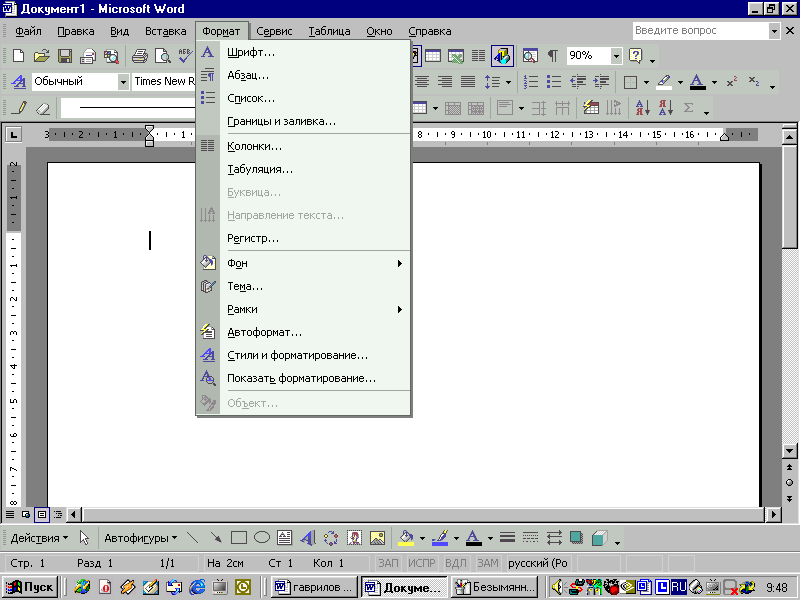800x600 pixels.
Task: Click the Sort Descending icon
Action: click(666, 108)
